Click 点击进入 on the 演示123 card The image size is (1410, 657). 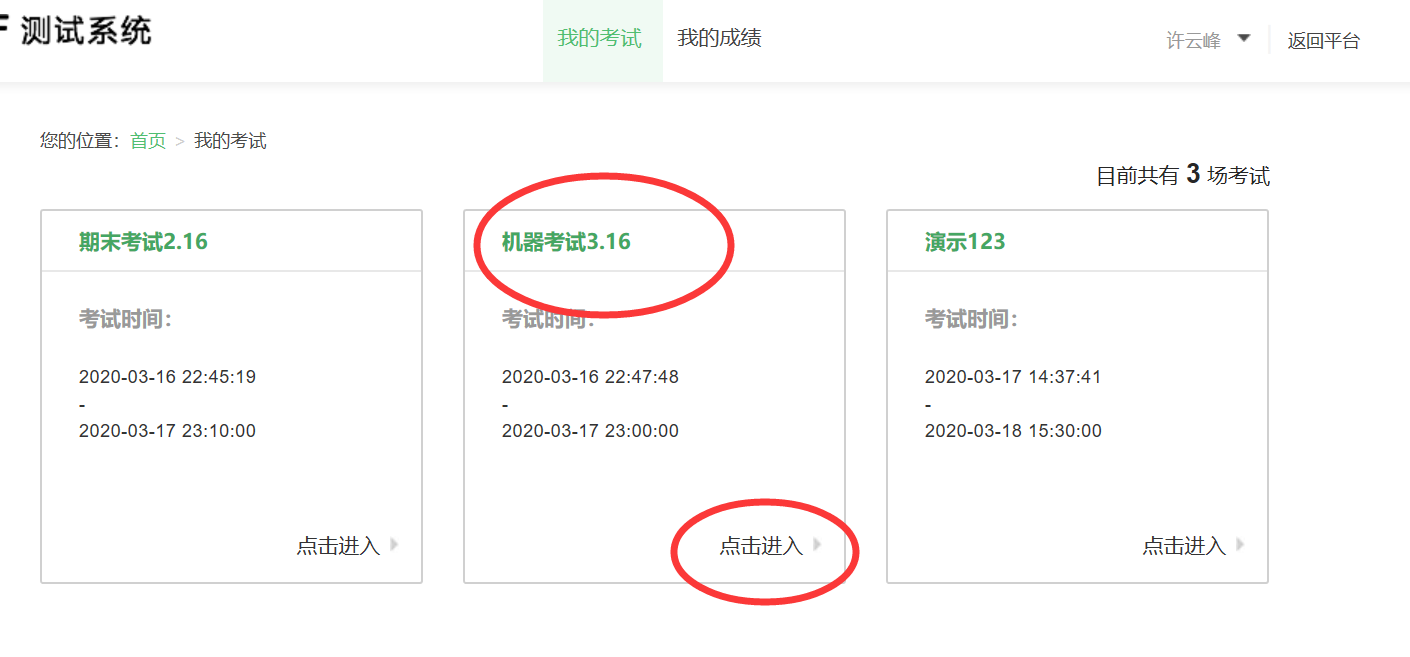(1184, 546)
